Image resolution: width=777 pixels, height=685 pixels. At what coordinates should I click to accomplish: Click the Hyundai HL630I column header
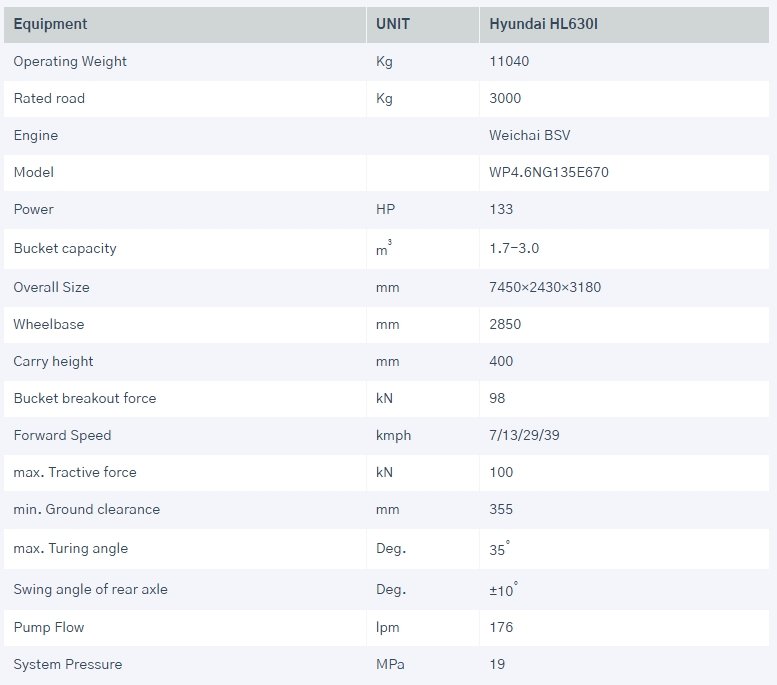[x=543, y=24]
